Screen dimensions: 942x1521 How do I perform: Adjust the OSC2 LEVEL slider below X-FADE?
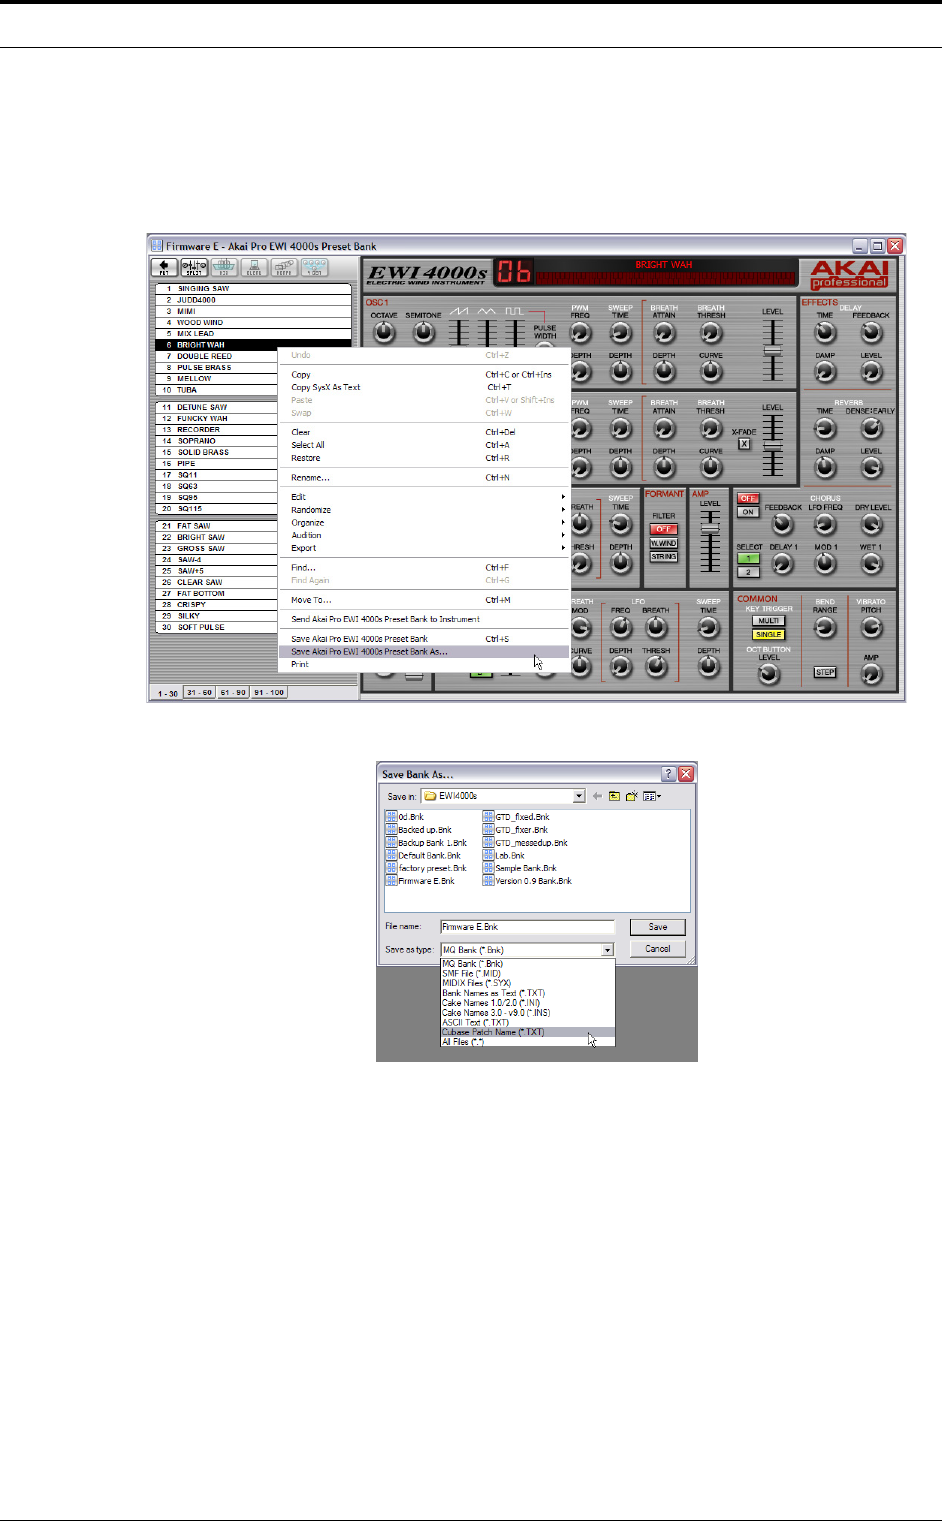click(772, 446)
